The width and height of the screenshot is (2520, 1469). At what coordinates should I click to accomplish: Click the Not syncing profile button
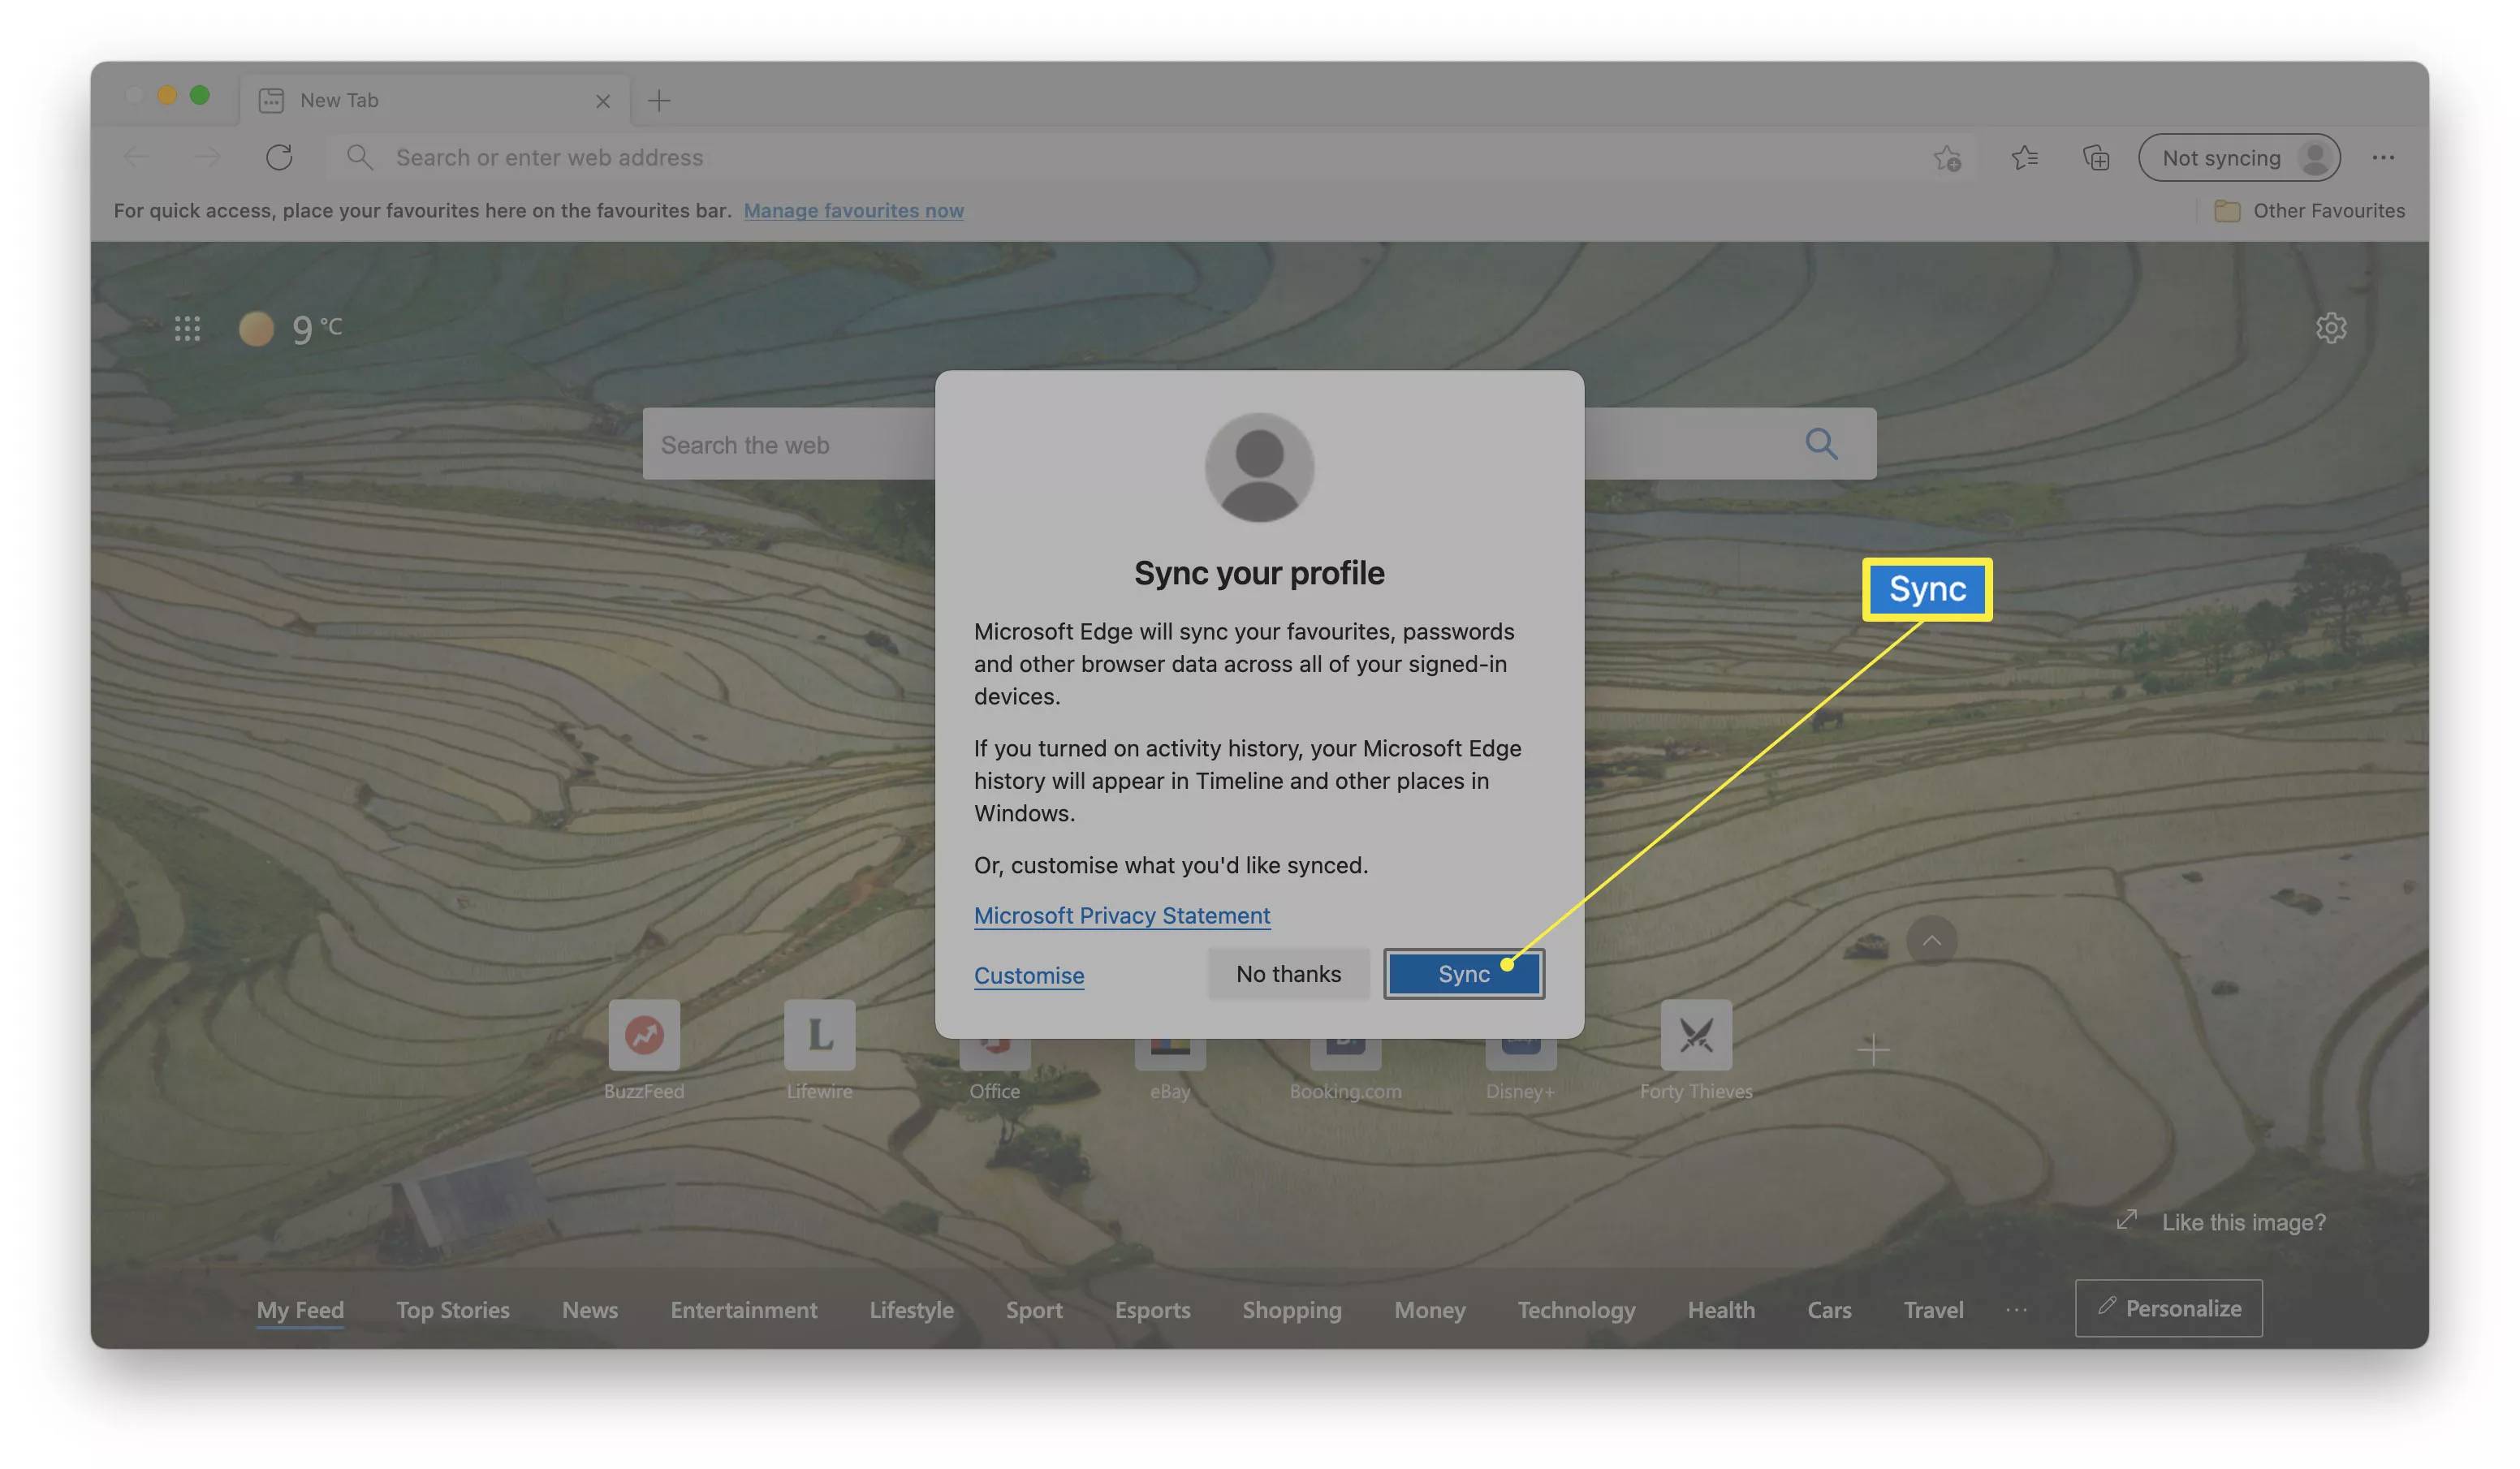coord(2240,159)
